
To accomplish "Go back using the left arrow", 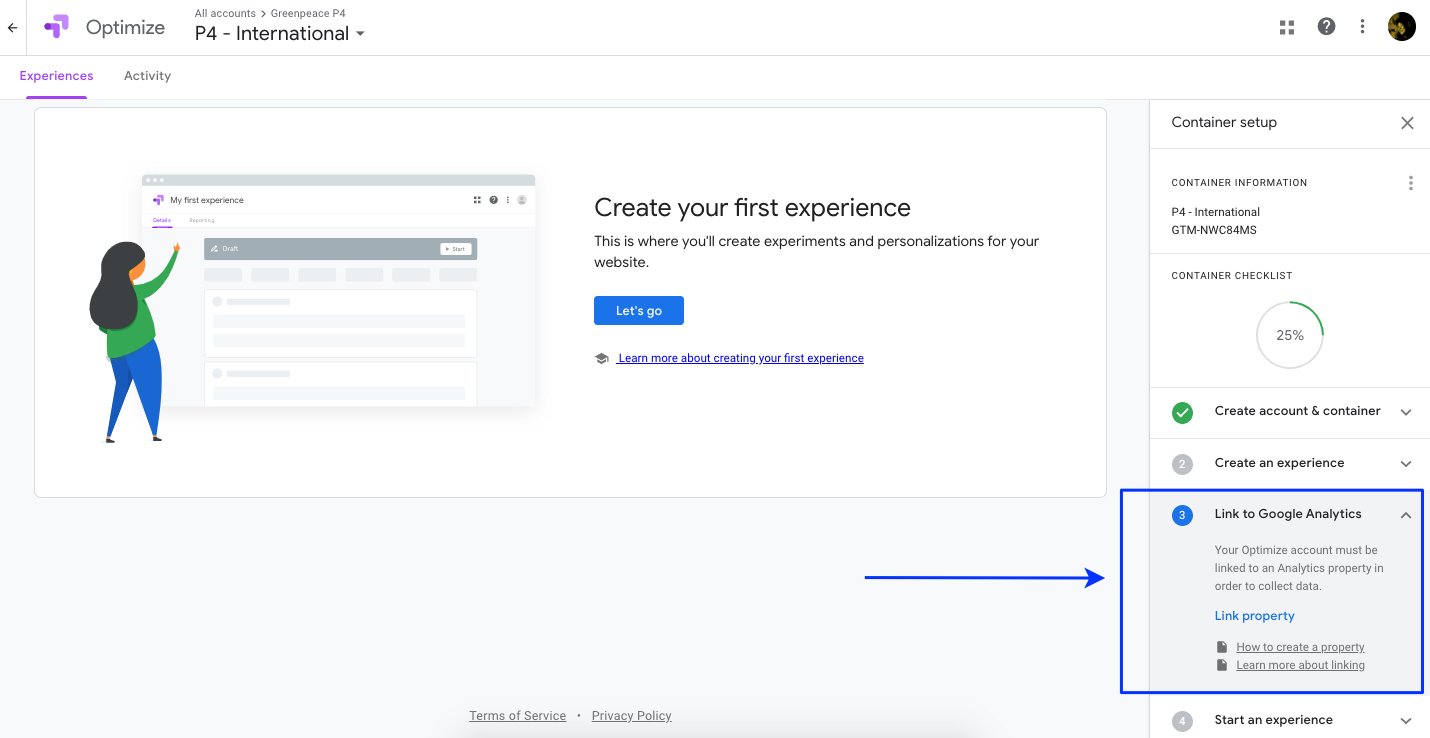I will coord(12,28).
